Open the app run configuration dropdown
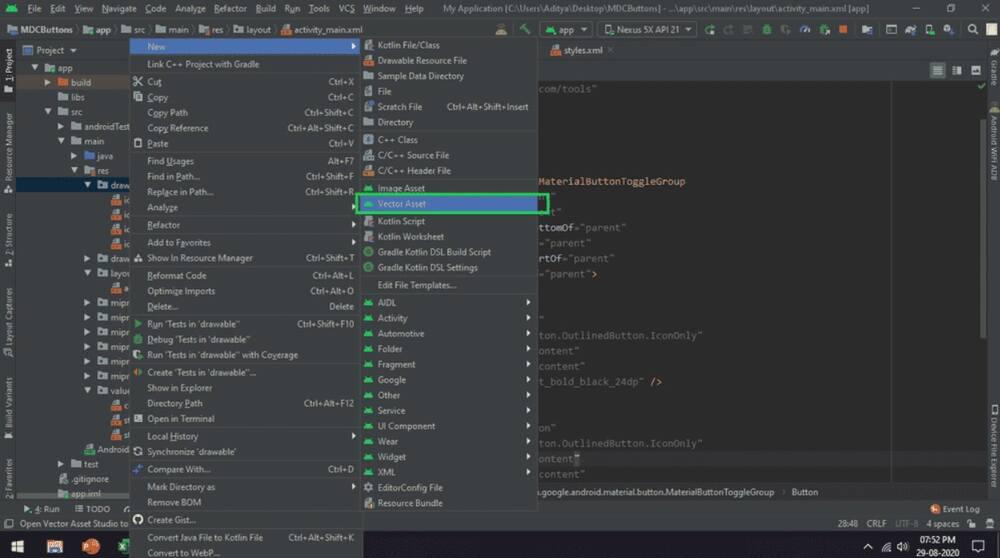The width and height of the screenshot is (1000, 558). pyautogui.click(x=566, y=29)
